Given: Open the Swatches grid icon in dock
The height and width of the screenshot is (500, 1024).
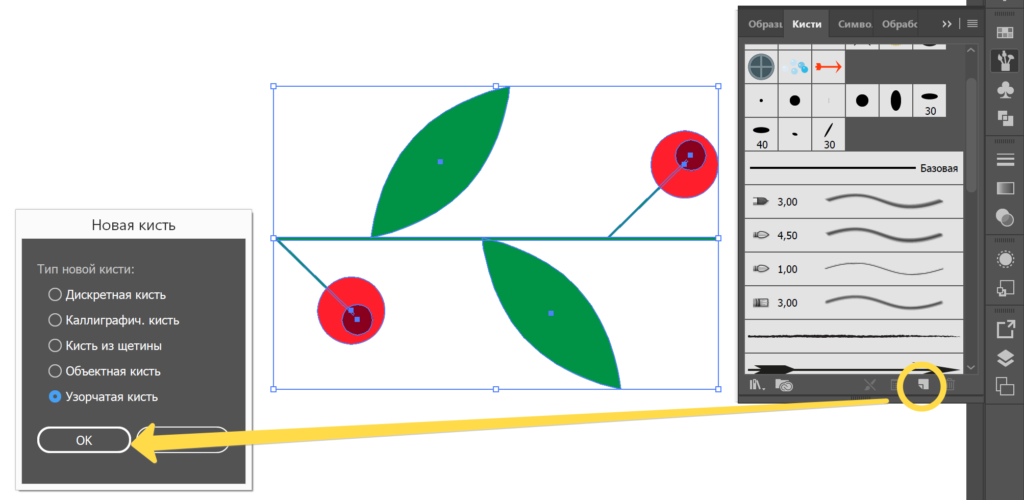Looking at the screenshot, I should pyautogui.click(x=1004, y=33).
